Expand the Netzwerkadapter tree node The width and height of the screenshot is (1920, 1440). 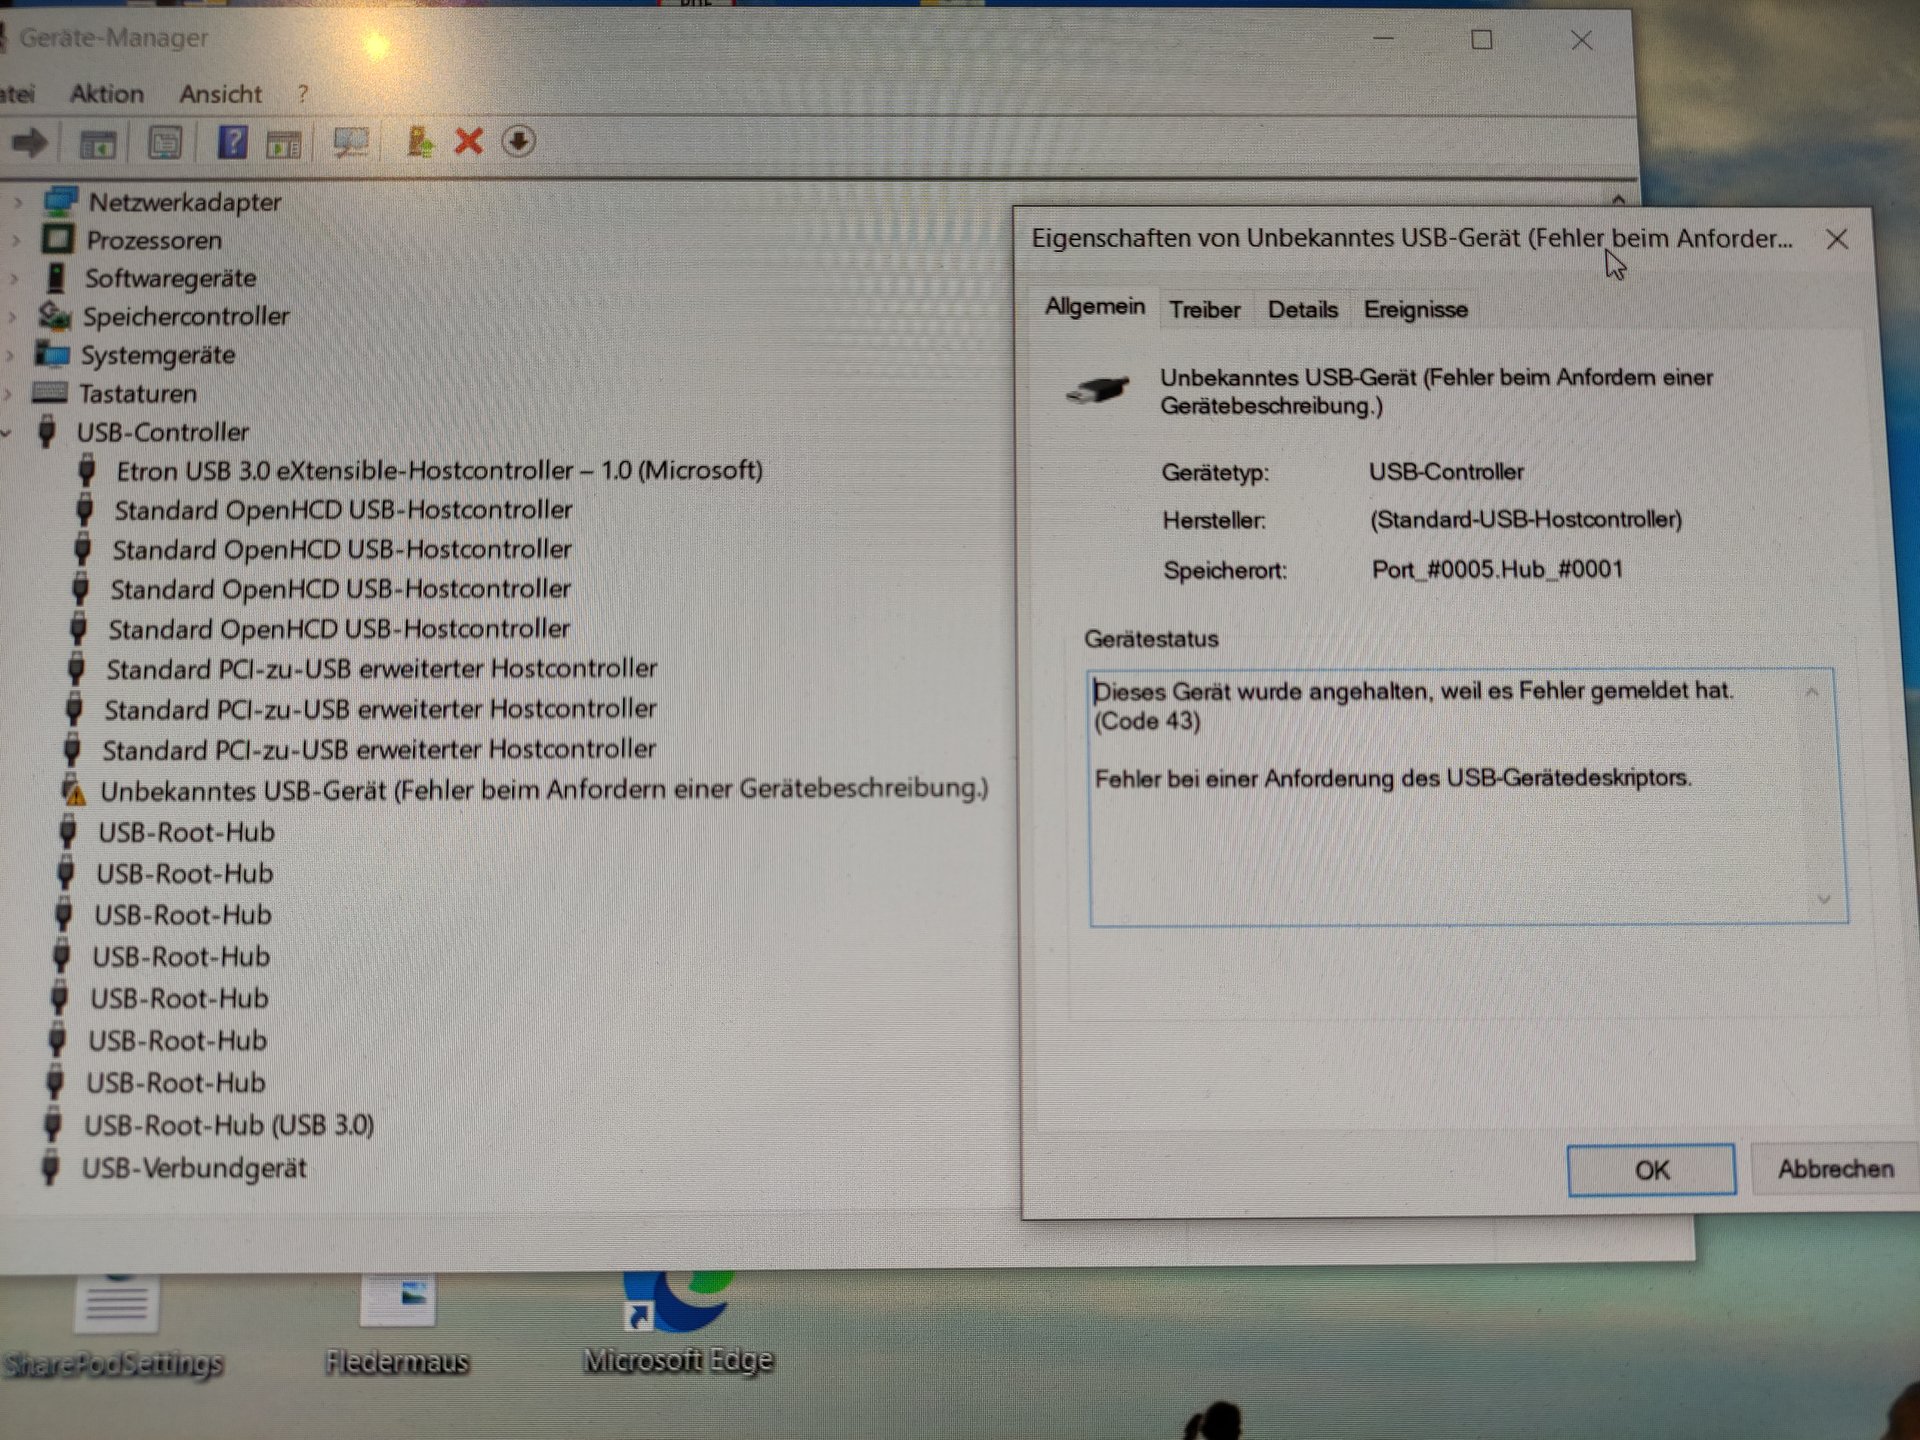pyautogui.click(x=17, y=203)
